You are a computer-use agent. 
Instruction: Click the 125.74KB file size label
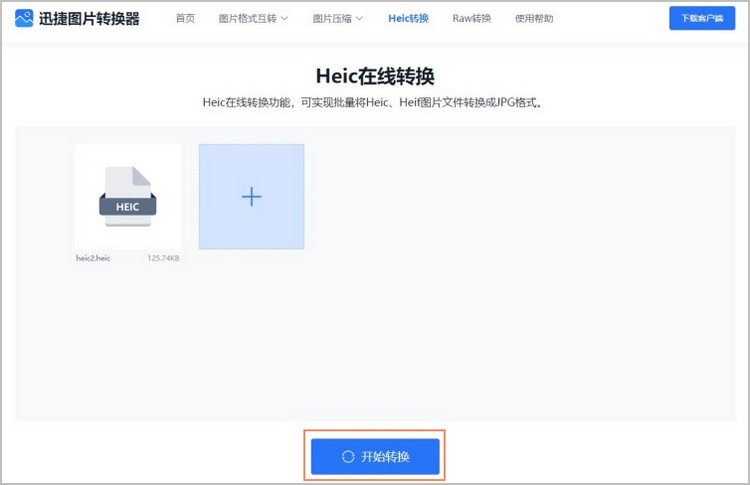coord(163,257)
